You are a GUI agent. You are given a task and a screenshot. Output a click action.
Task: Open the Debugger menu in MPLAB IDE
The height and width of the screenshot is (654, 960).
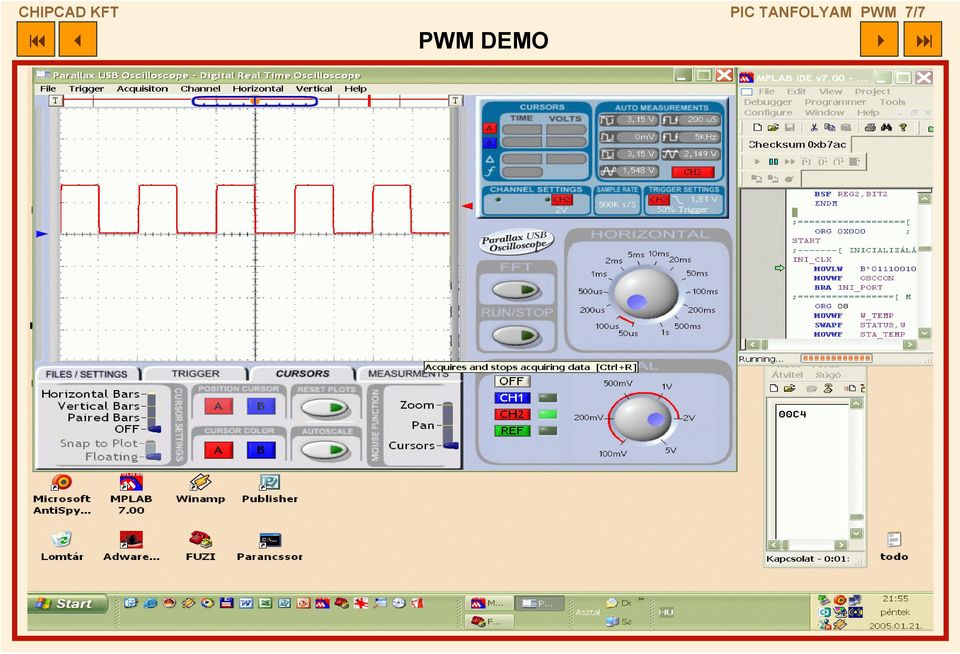(x=768, y=102)
